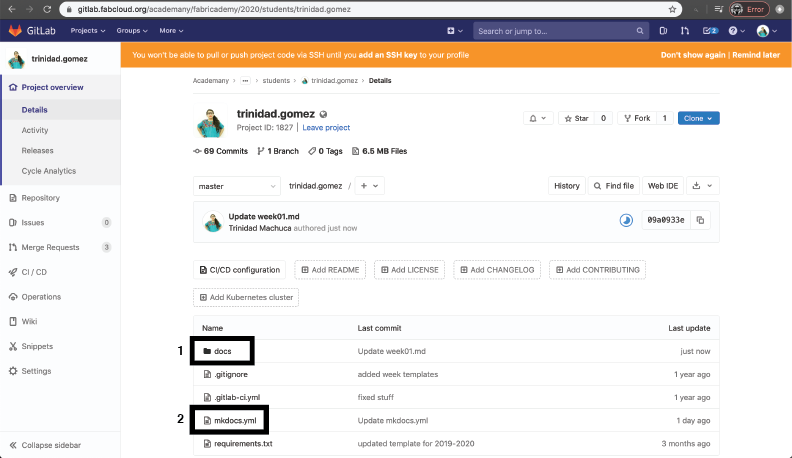The width and height of the screenshot is (792, 458).
Task: Open the user avatar menu in navbar
Action: point(767,31)
